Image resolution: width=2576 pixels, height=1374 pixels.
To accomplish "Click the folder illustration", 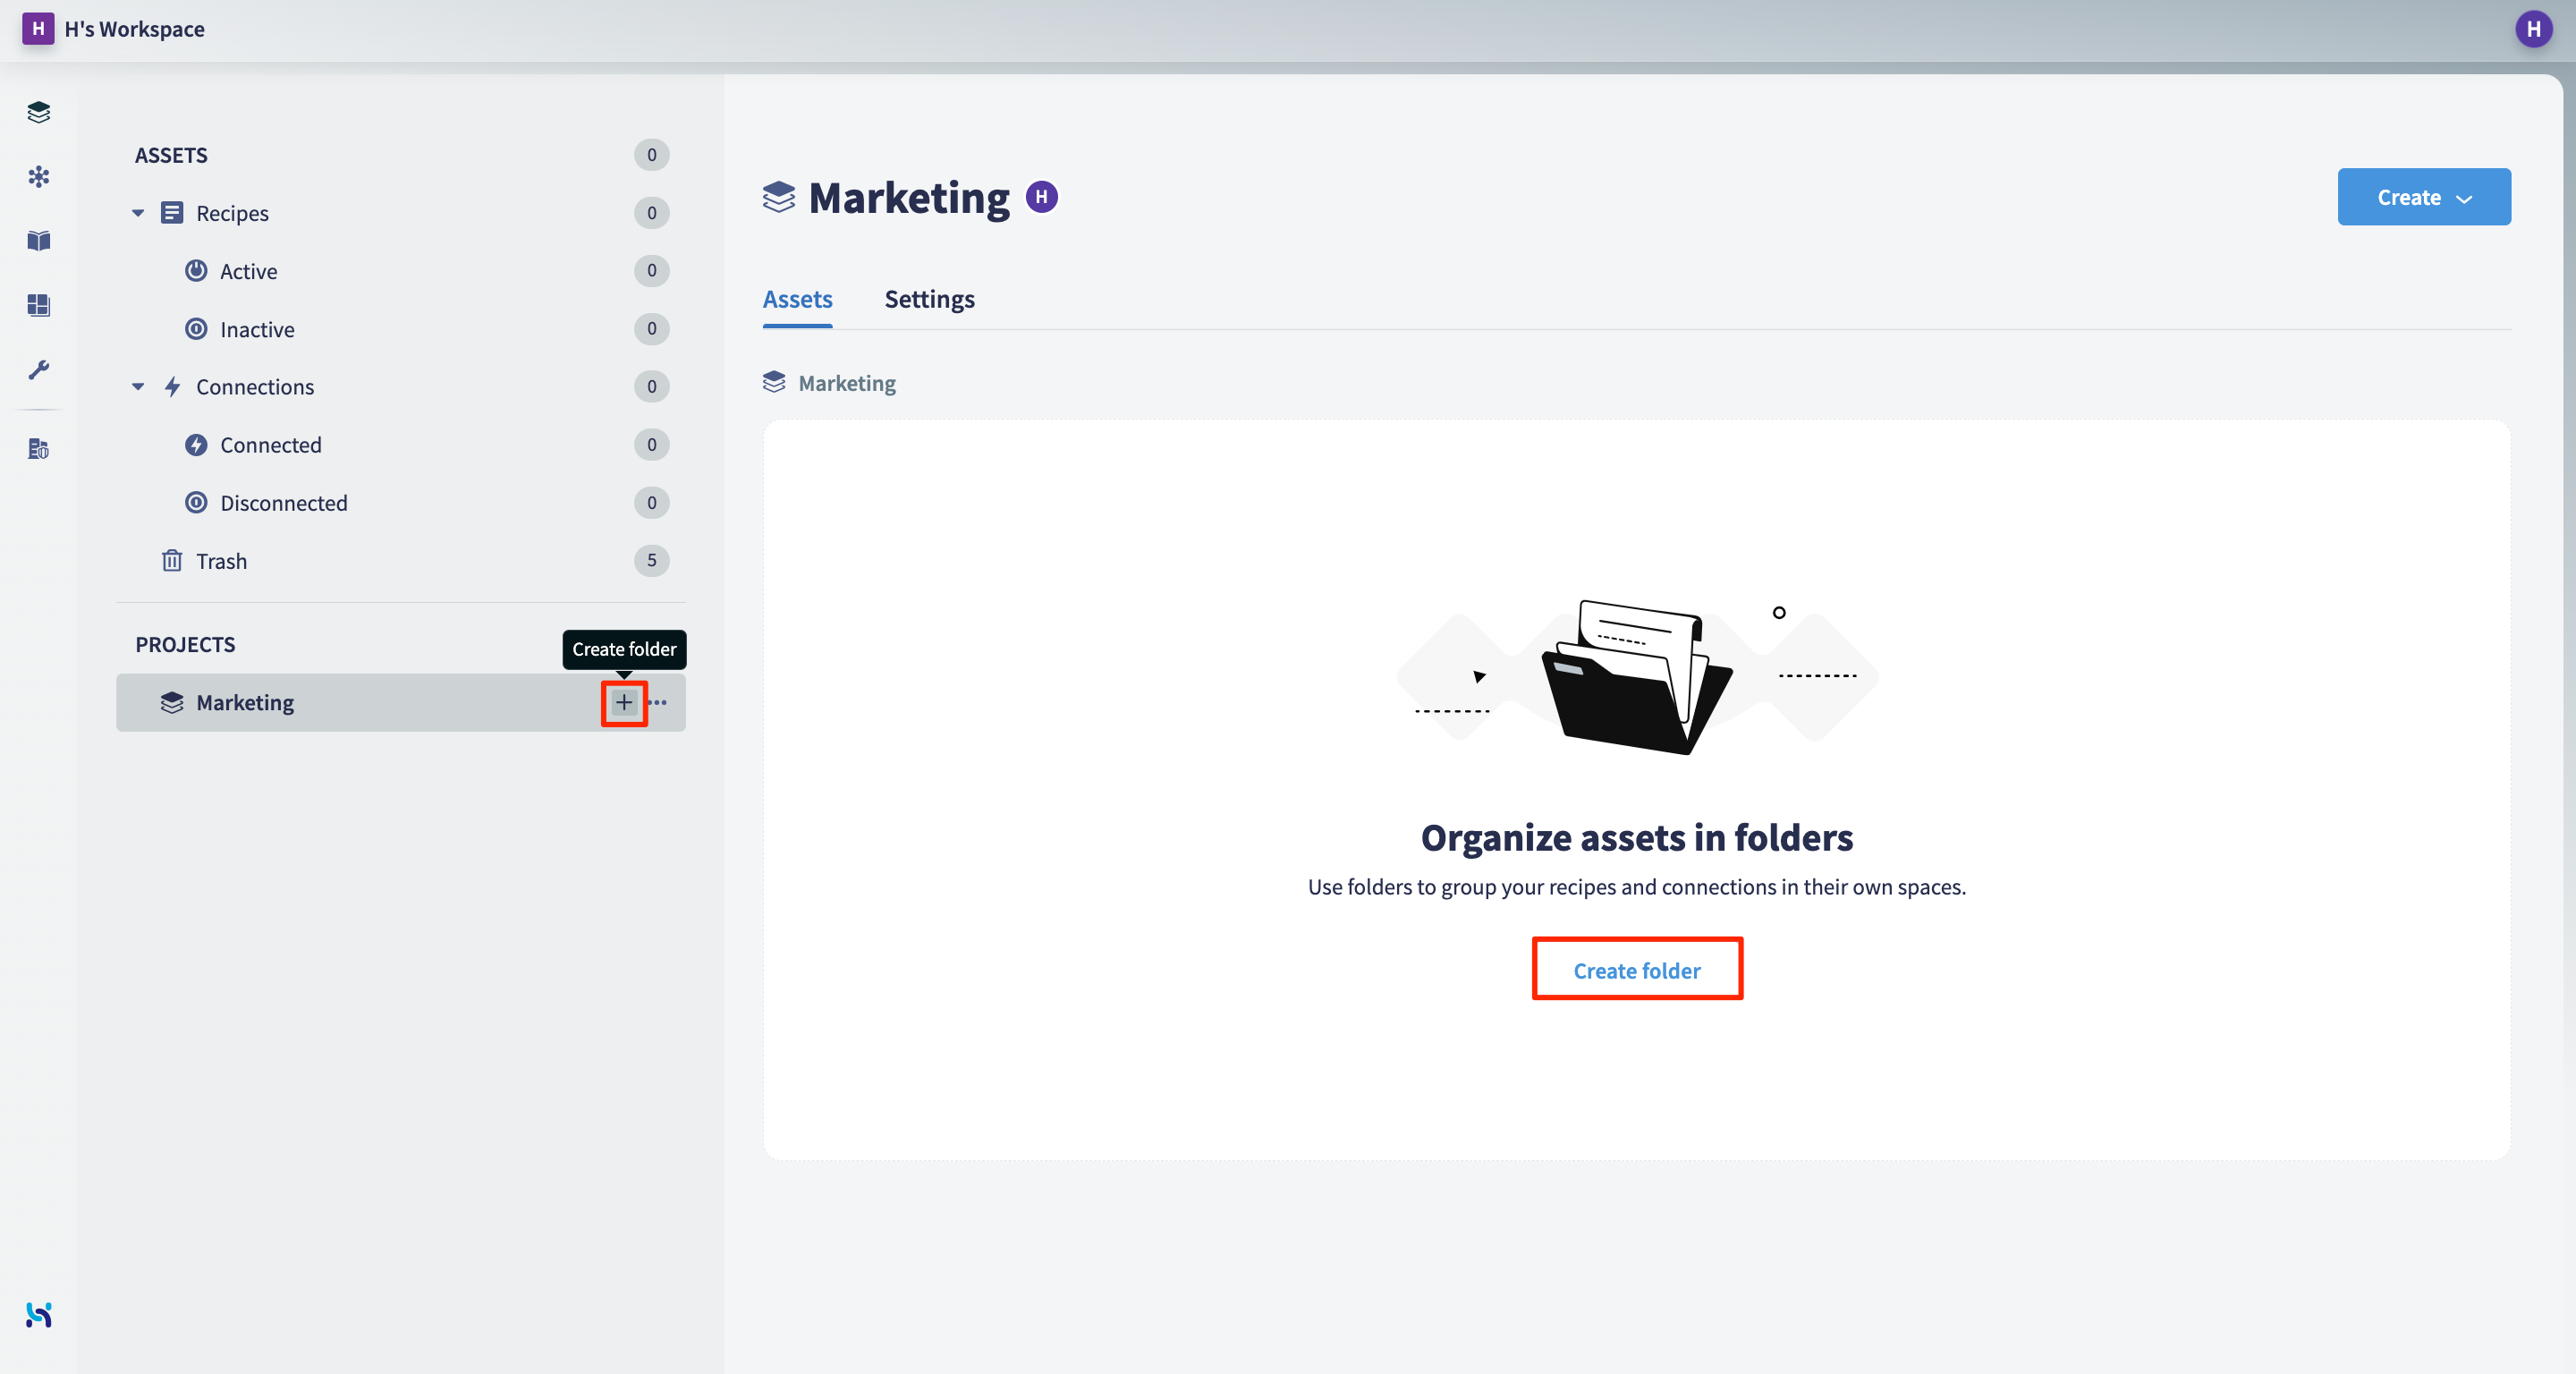I will 1637,677.
